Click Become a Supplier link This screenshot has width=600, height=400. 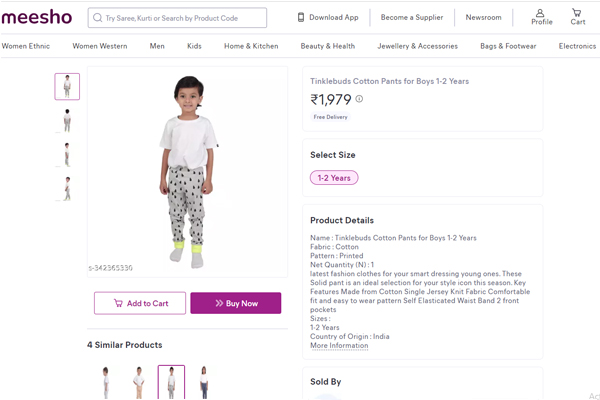coord(411,18)
